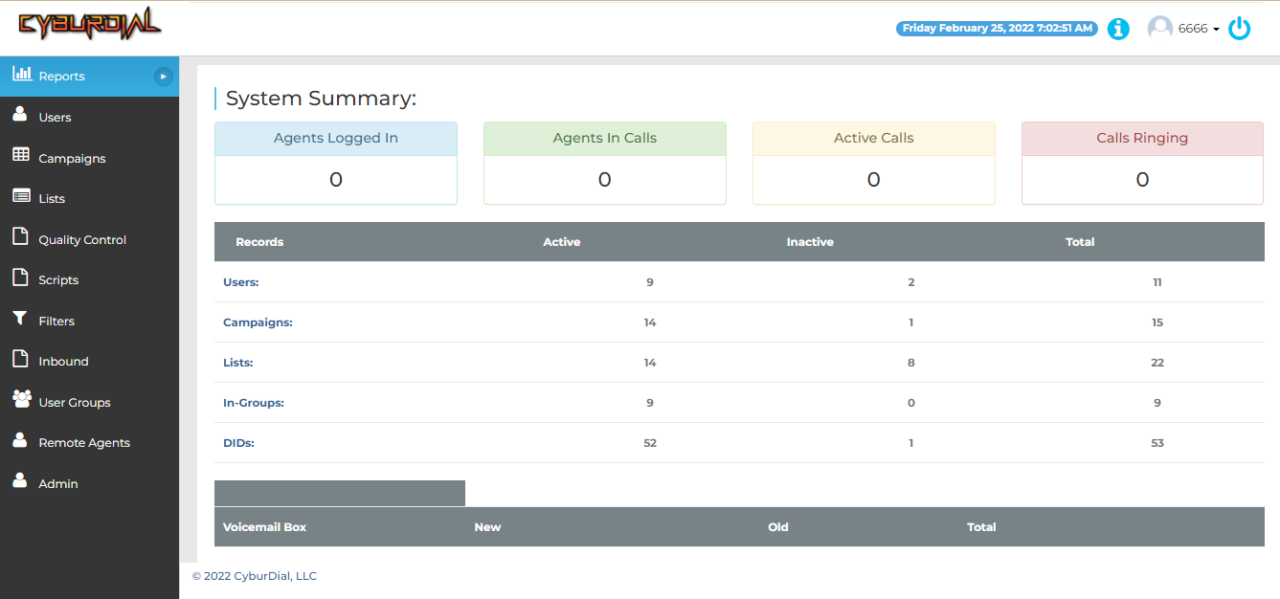The image size is (1280, 599).
Task: Click the Filters funnel icon
Action: (20, 320)
